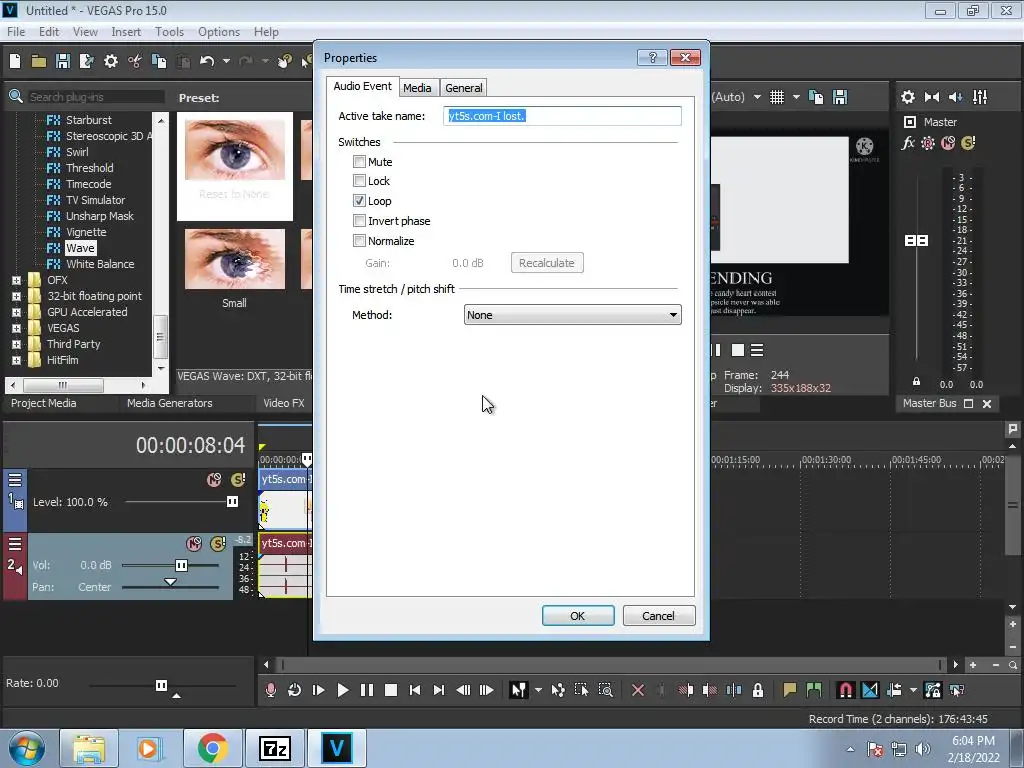Click the Small wave preset thumbnail

pyautogui.click(x=234, y=259)
